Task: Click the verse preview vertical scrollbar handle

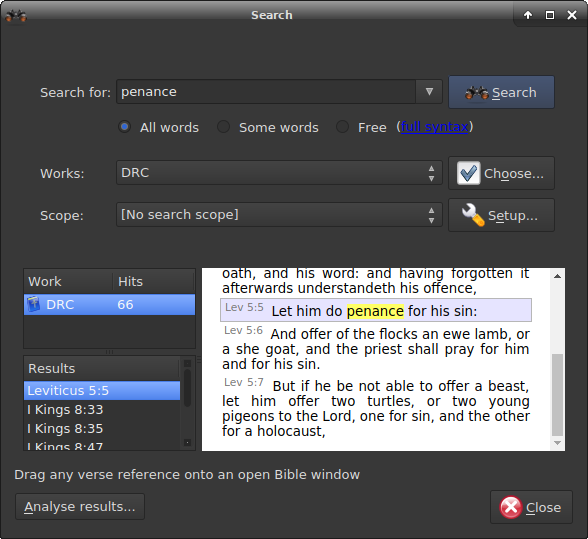Action: click(557, 395)
